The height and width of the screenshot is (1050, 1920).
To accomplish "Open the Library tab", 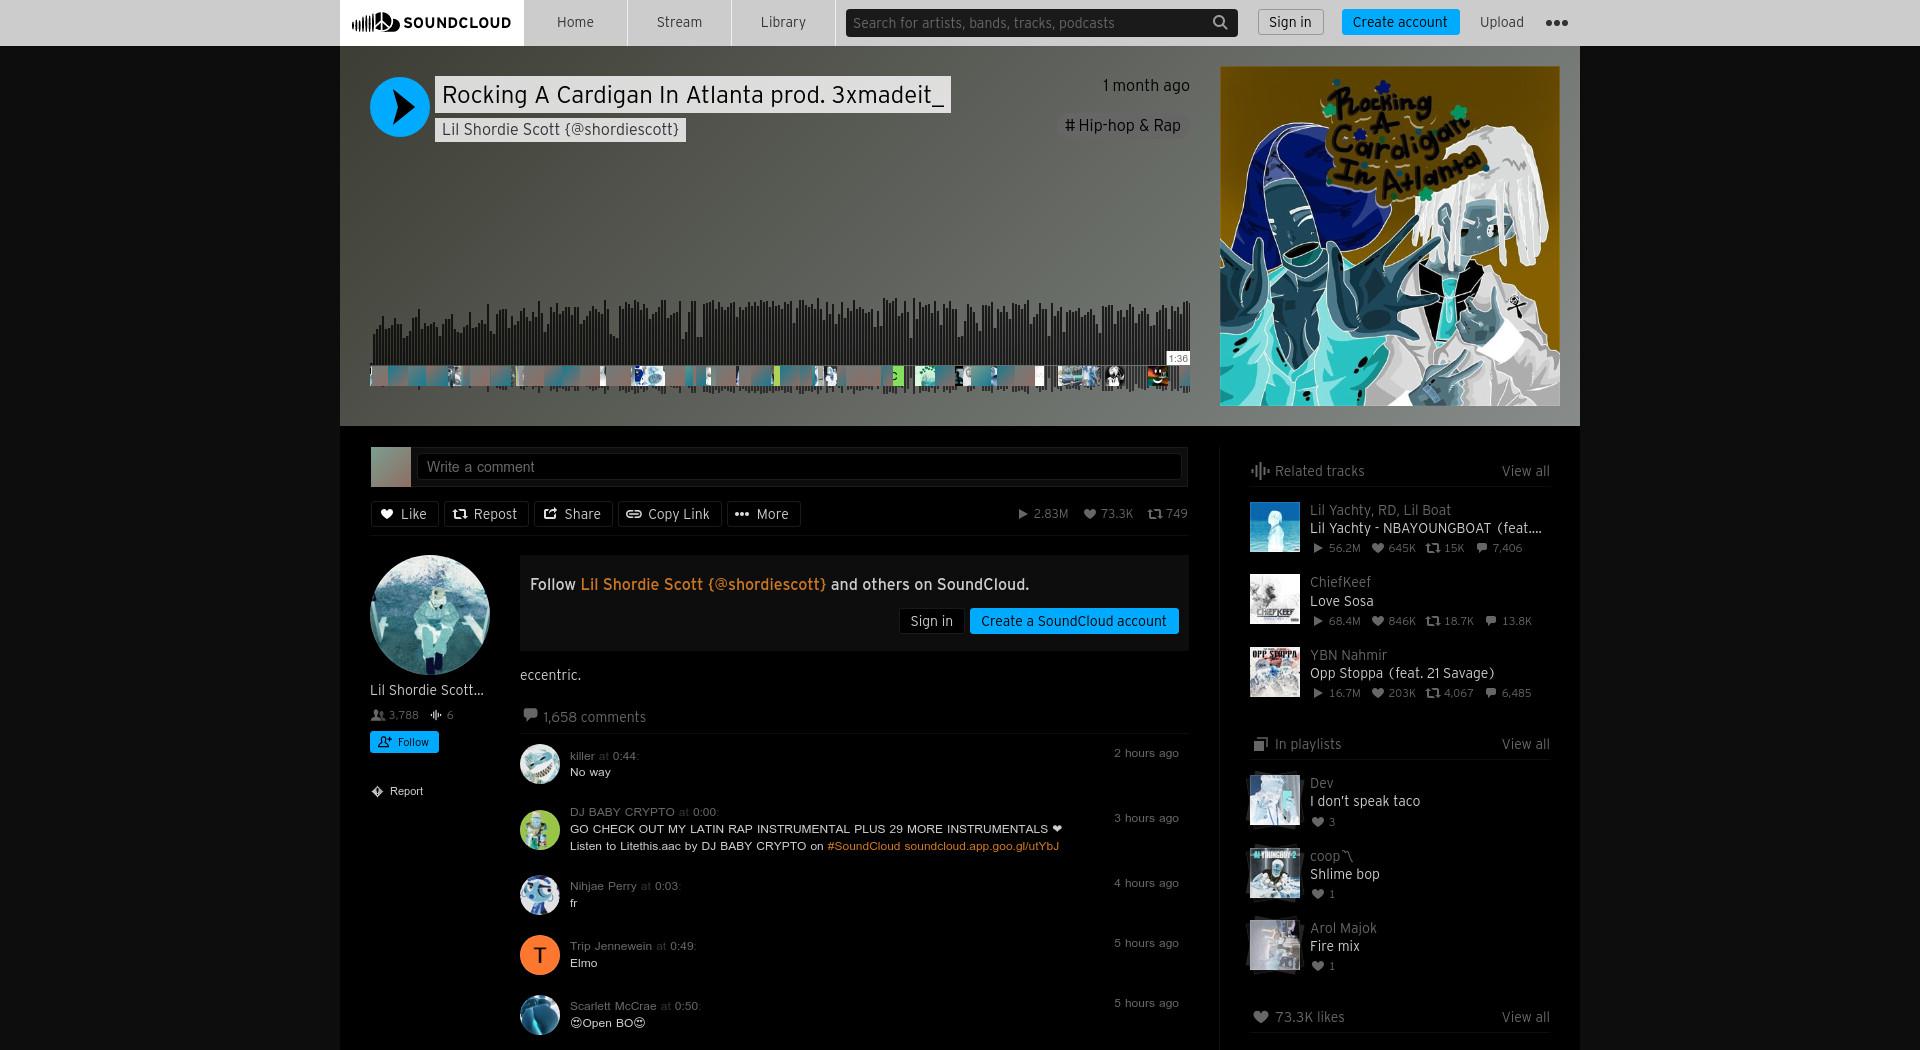I will coord(783,23).
